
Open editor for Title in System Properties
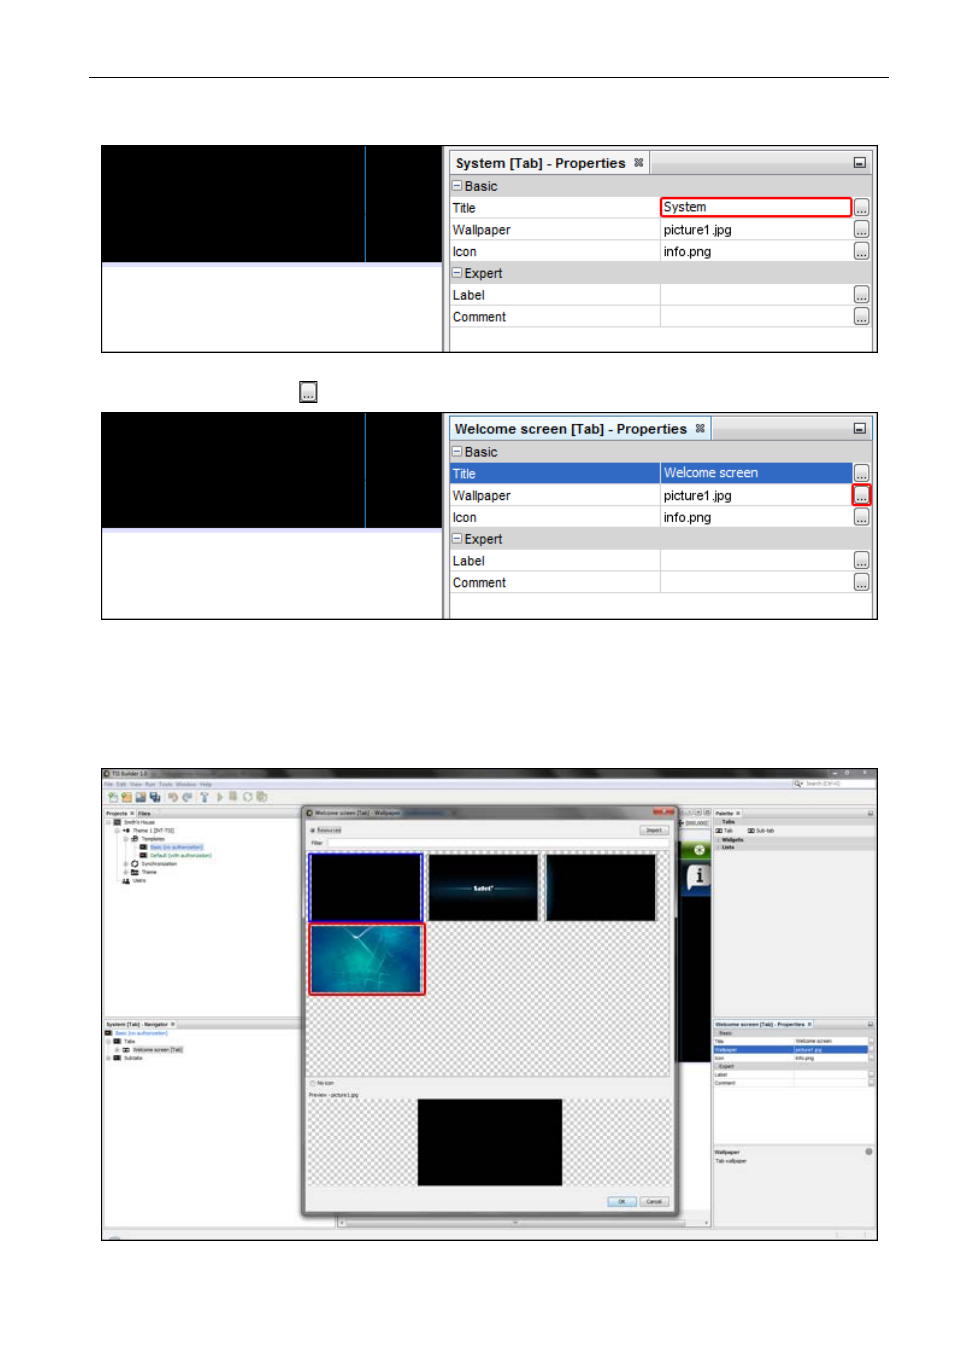(x=861, y=208)
